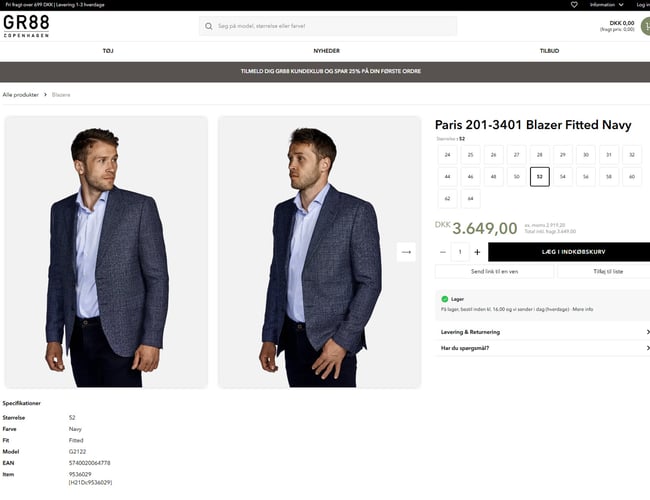Decrease quantity with minus button
Screen dimensions: 650x500
pos(443,252)
